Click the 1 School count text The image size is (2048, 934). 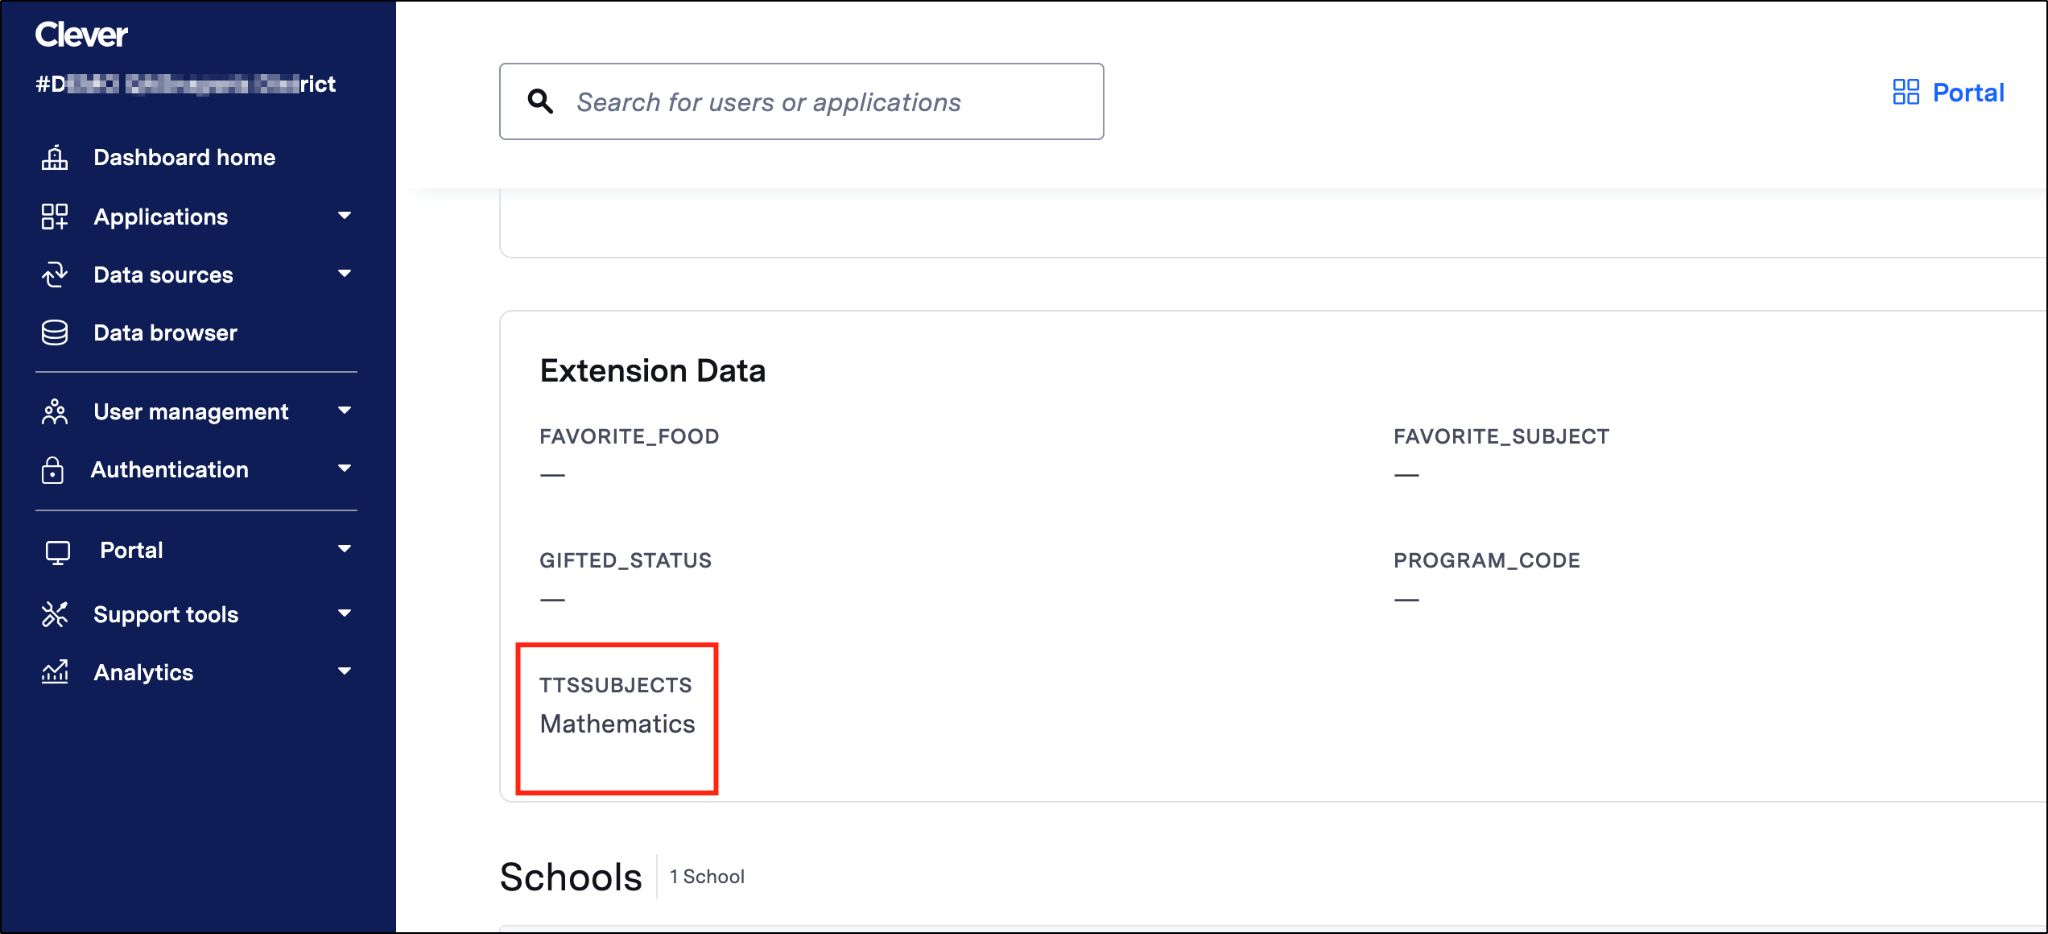click(707, 877)
